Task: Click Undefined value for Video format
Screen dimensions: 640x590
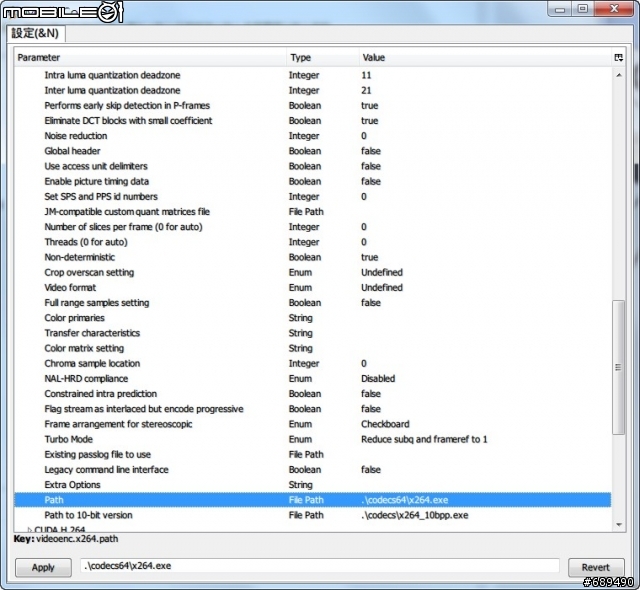Action: coord(382,287)
